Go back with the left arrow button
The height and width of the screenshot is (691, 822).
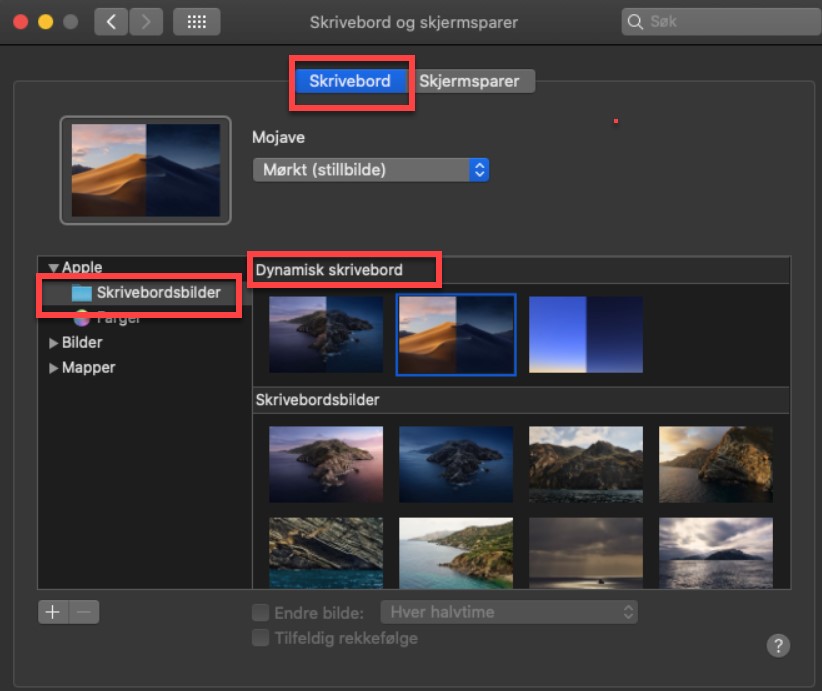click(111, 21)
